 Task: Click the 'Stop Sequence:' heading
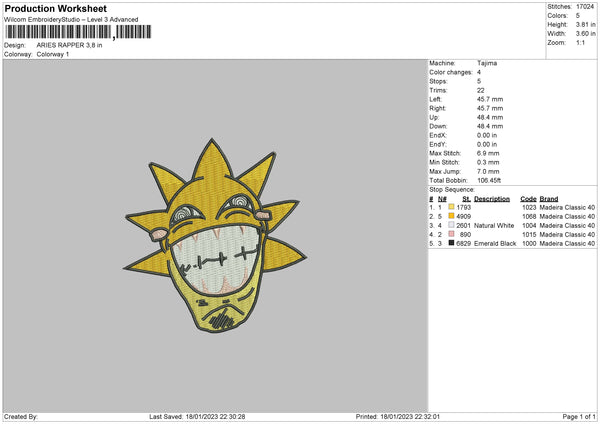pos(452,190)
